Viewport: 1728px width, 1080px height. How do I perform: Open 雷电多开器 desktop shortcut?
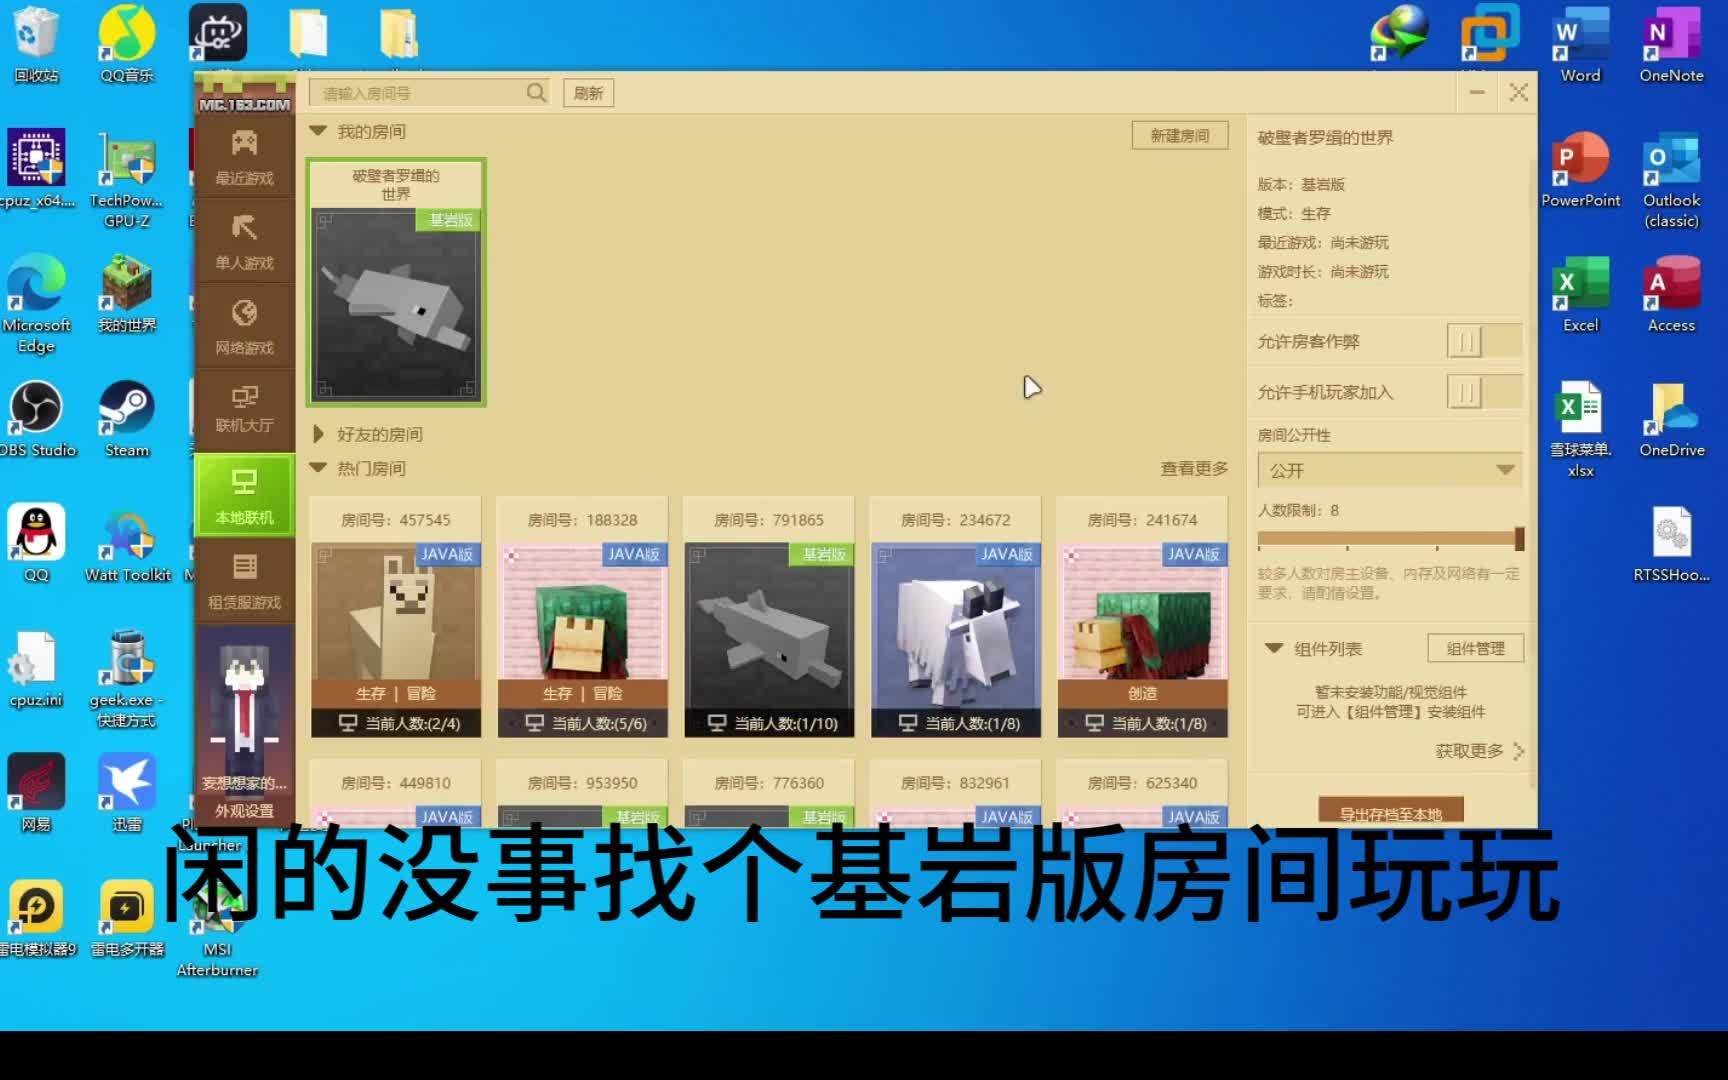[x=127, y=920]
